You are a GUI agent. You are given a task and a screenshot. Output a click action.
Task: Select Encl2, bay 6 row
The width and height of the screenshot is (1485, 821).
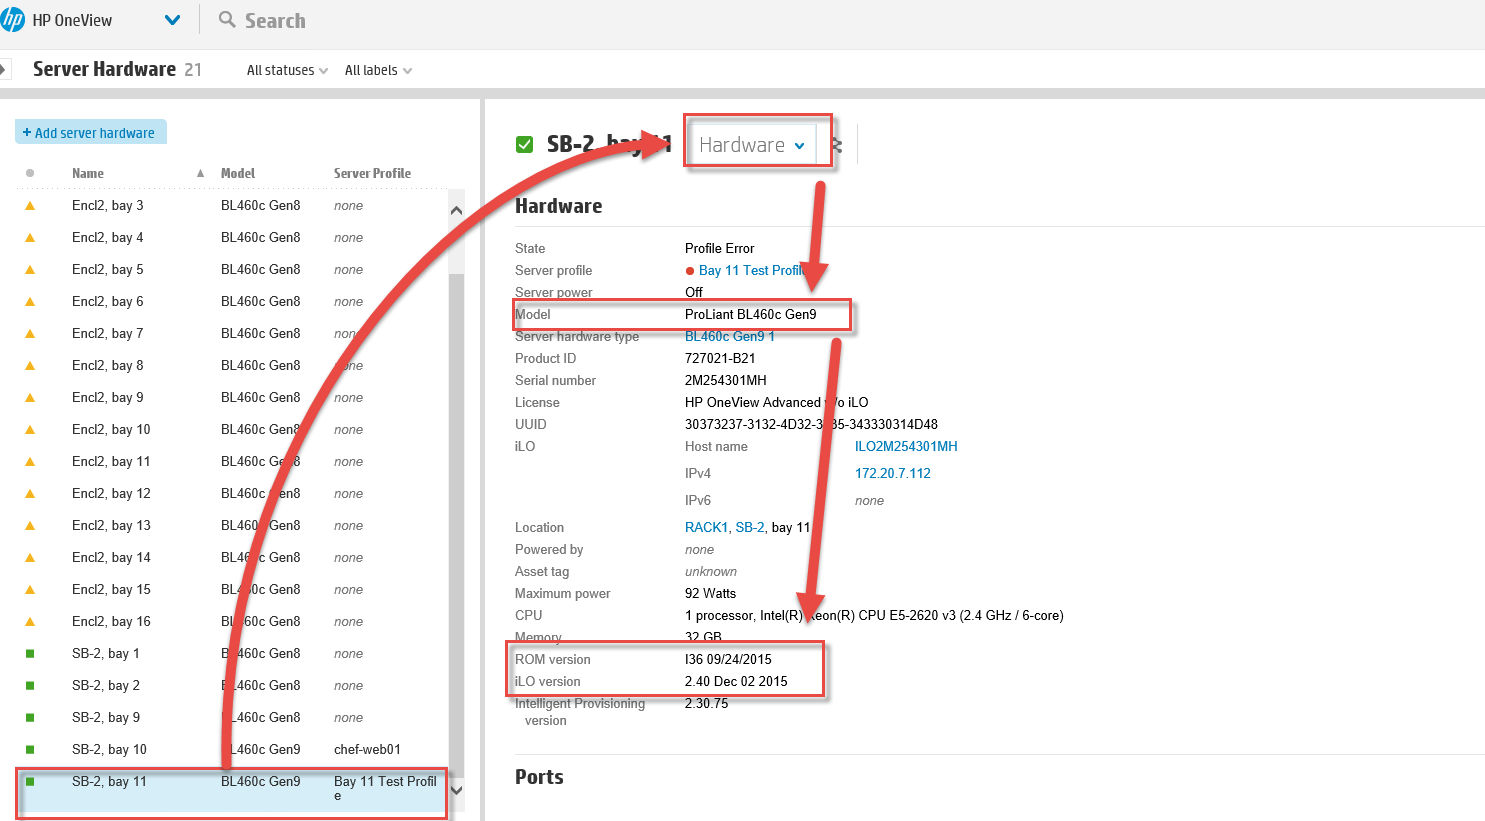click(x=232, y=301)
